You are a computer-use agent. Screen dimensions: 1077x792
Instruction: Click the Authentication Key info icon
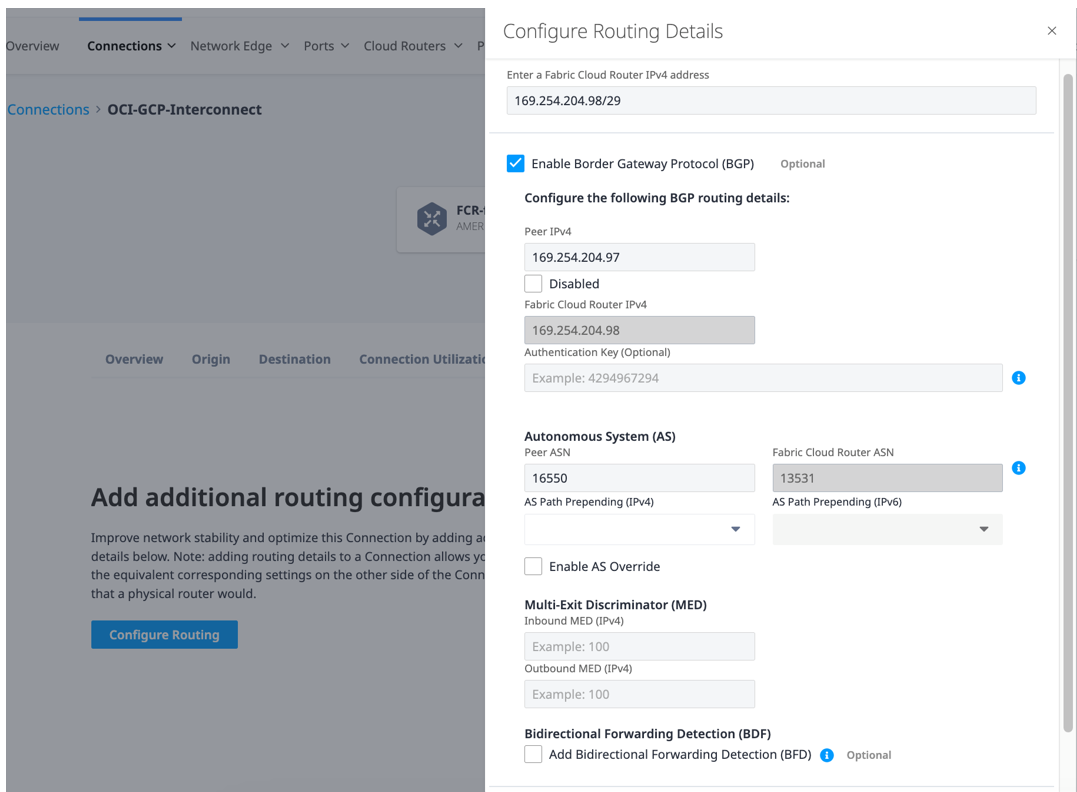(x=1018, y=378)
